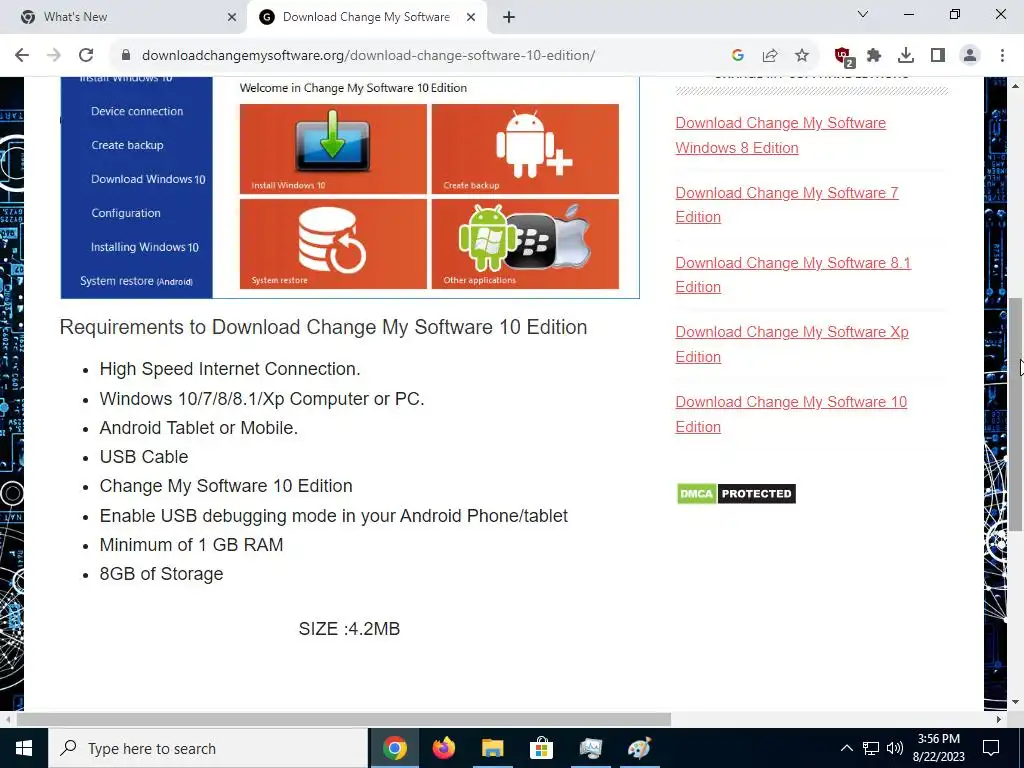Image resolution: width=1024 pixels, height=768 pixels.
Task: Click the Install Windows 10 tile
Action: (333, 149)
